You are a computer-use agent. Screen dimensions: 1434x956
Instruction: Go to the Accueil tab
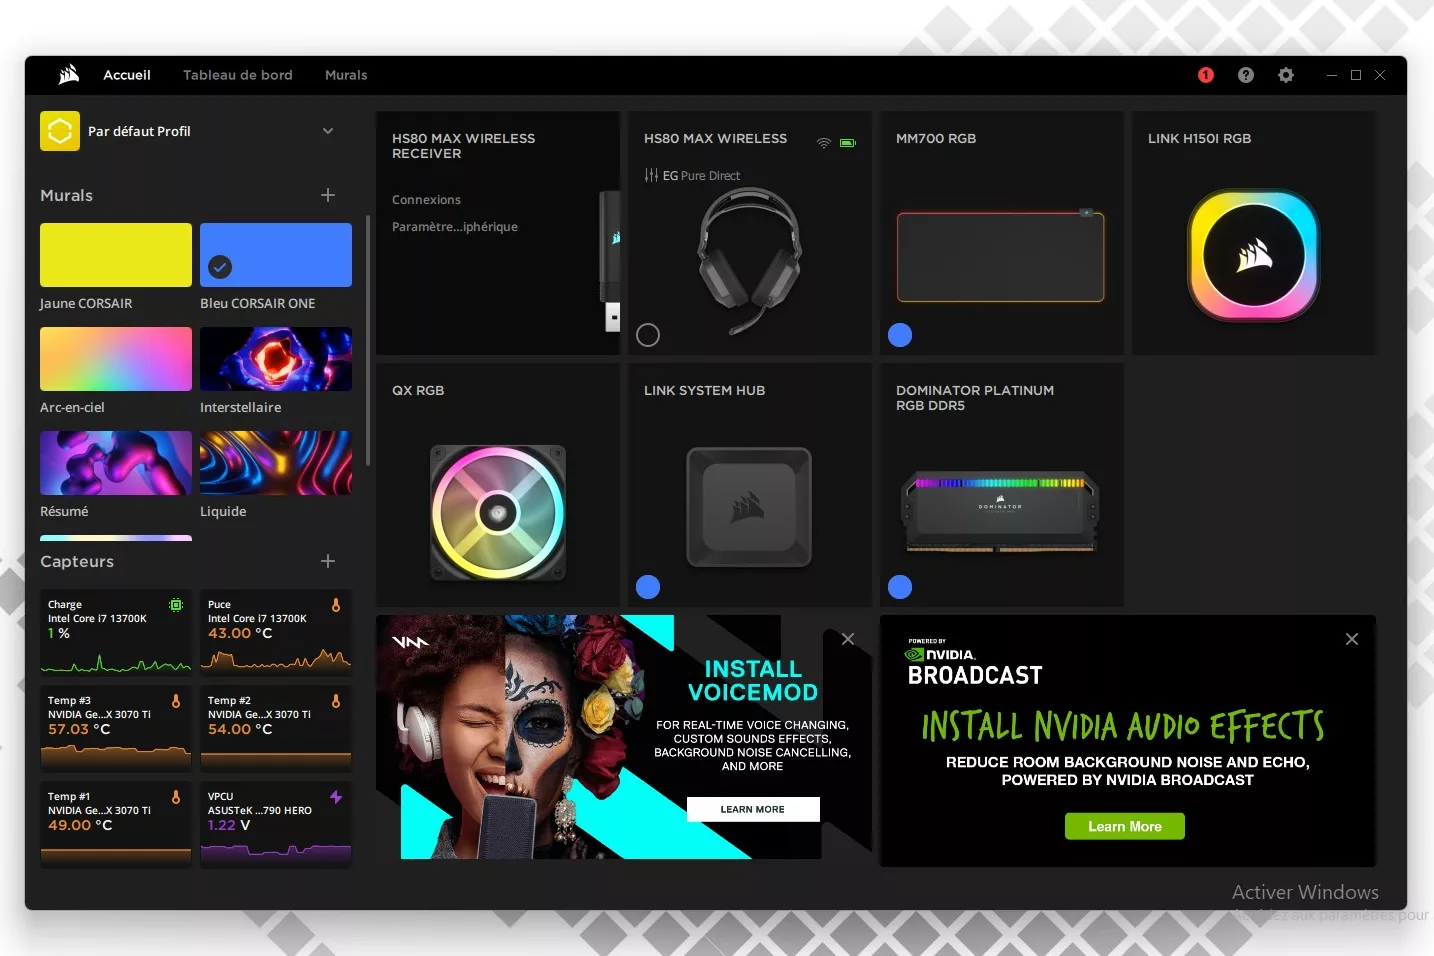tap(127, 75)
